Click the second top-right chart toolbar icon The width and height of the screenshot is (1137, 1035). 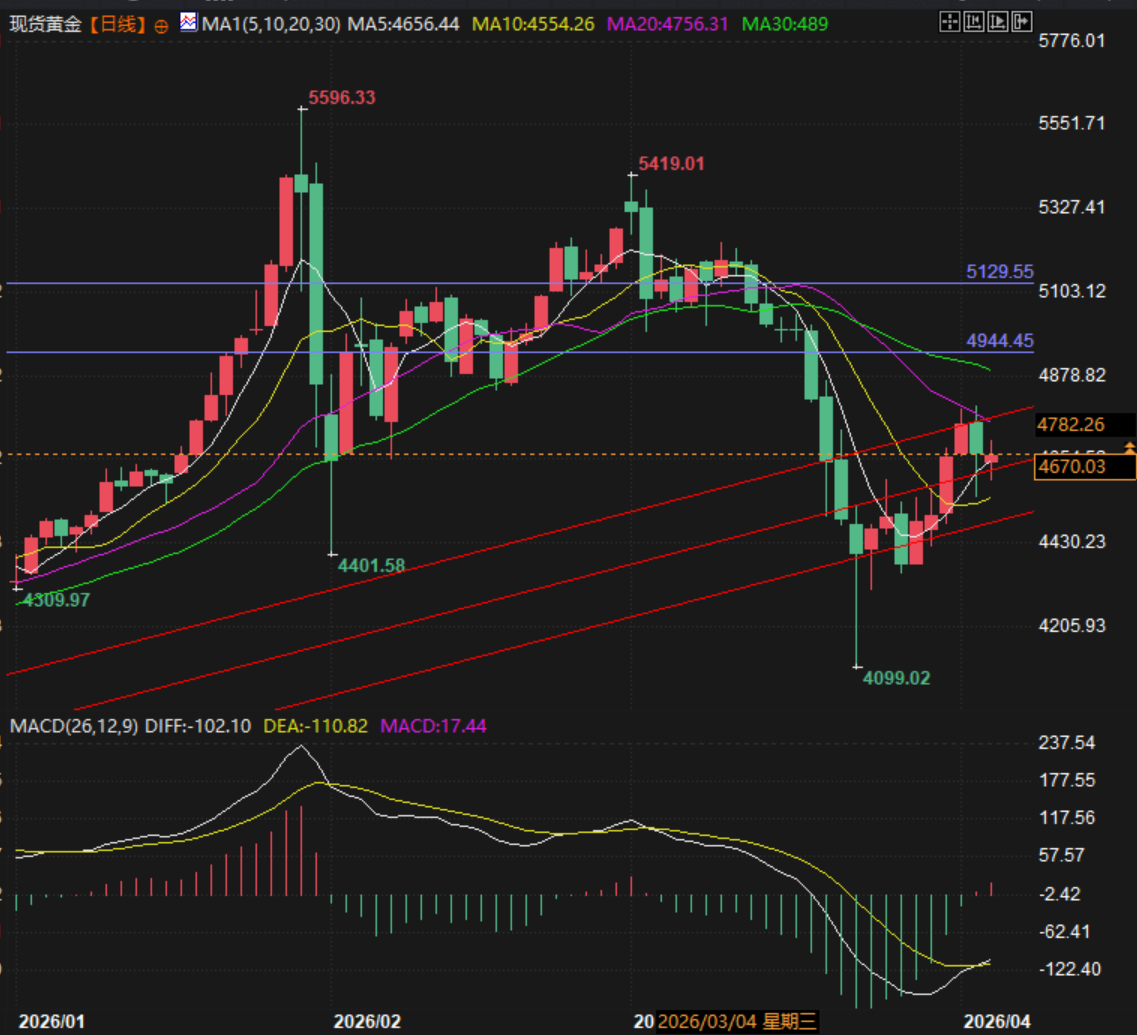click(973, 22)
